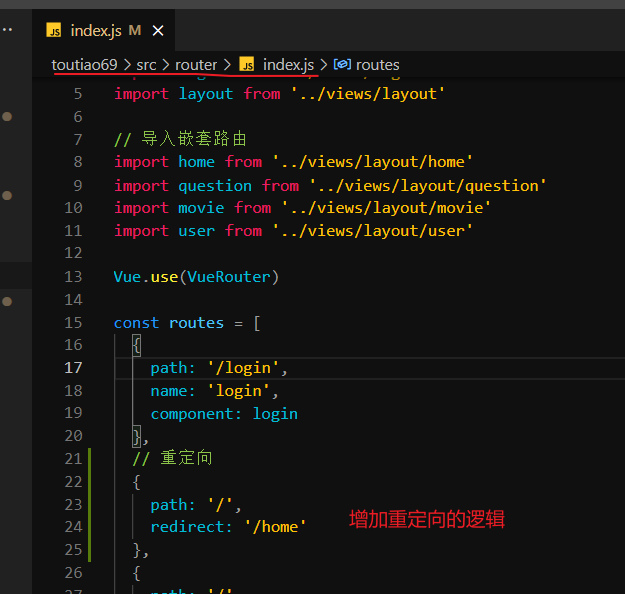Click the 导入嵌套路由 comment line

pyautogui.click(x=180, y=139)
